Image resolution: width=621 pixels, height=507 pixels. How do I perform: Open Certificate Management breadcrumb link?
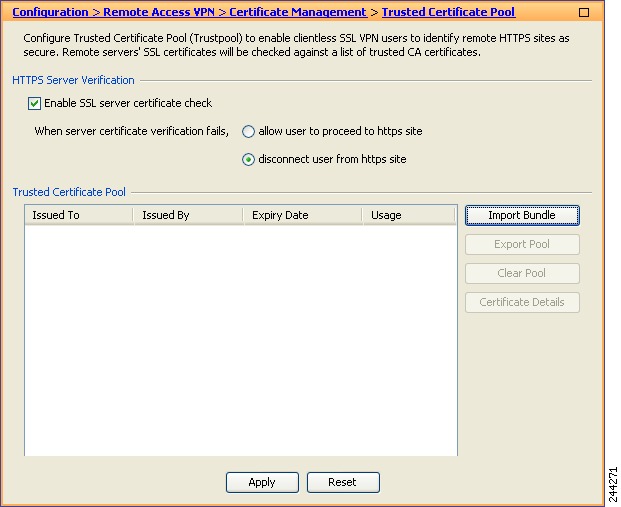click(298, 12)
